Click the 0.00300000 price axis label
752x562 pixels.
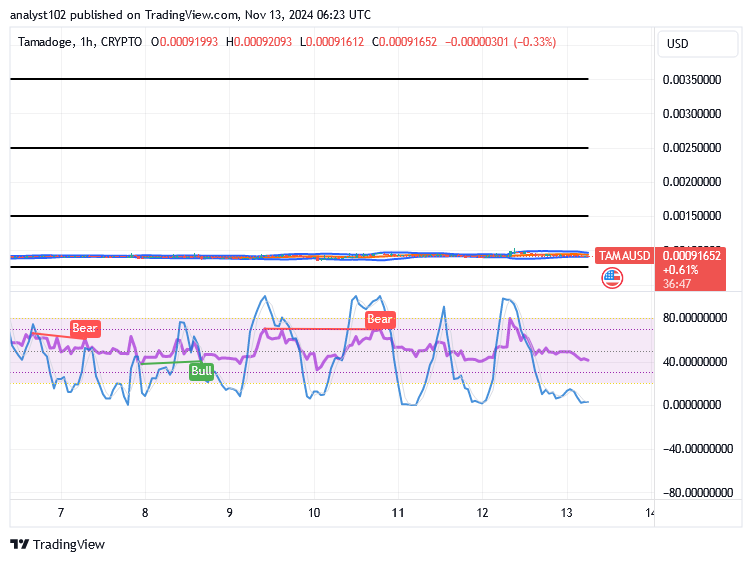click(692, 114)
